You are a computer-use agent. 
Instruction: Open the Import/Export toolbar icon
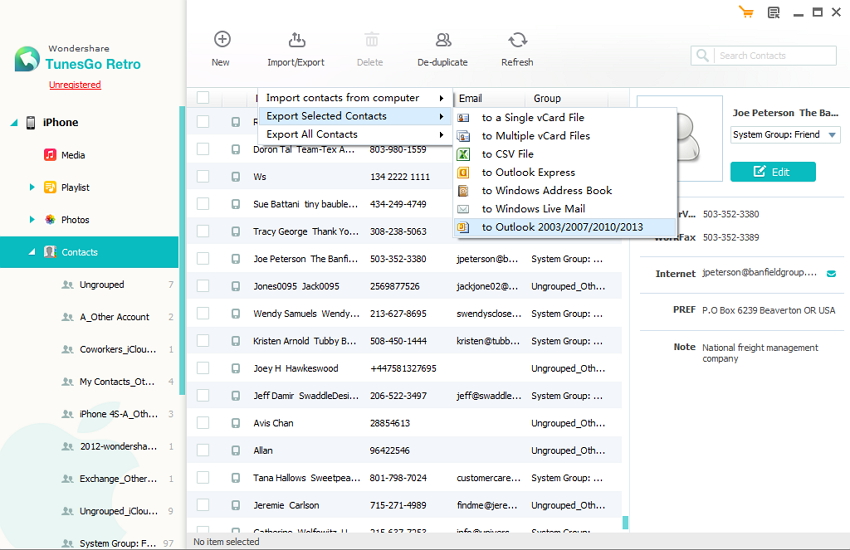pos(296,40)
